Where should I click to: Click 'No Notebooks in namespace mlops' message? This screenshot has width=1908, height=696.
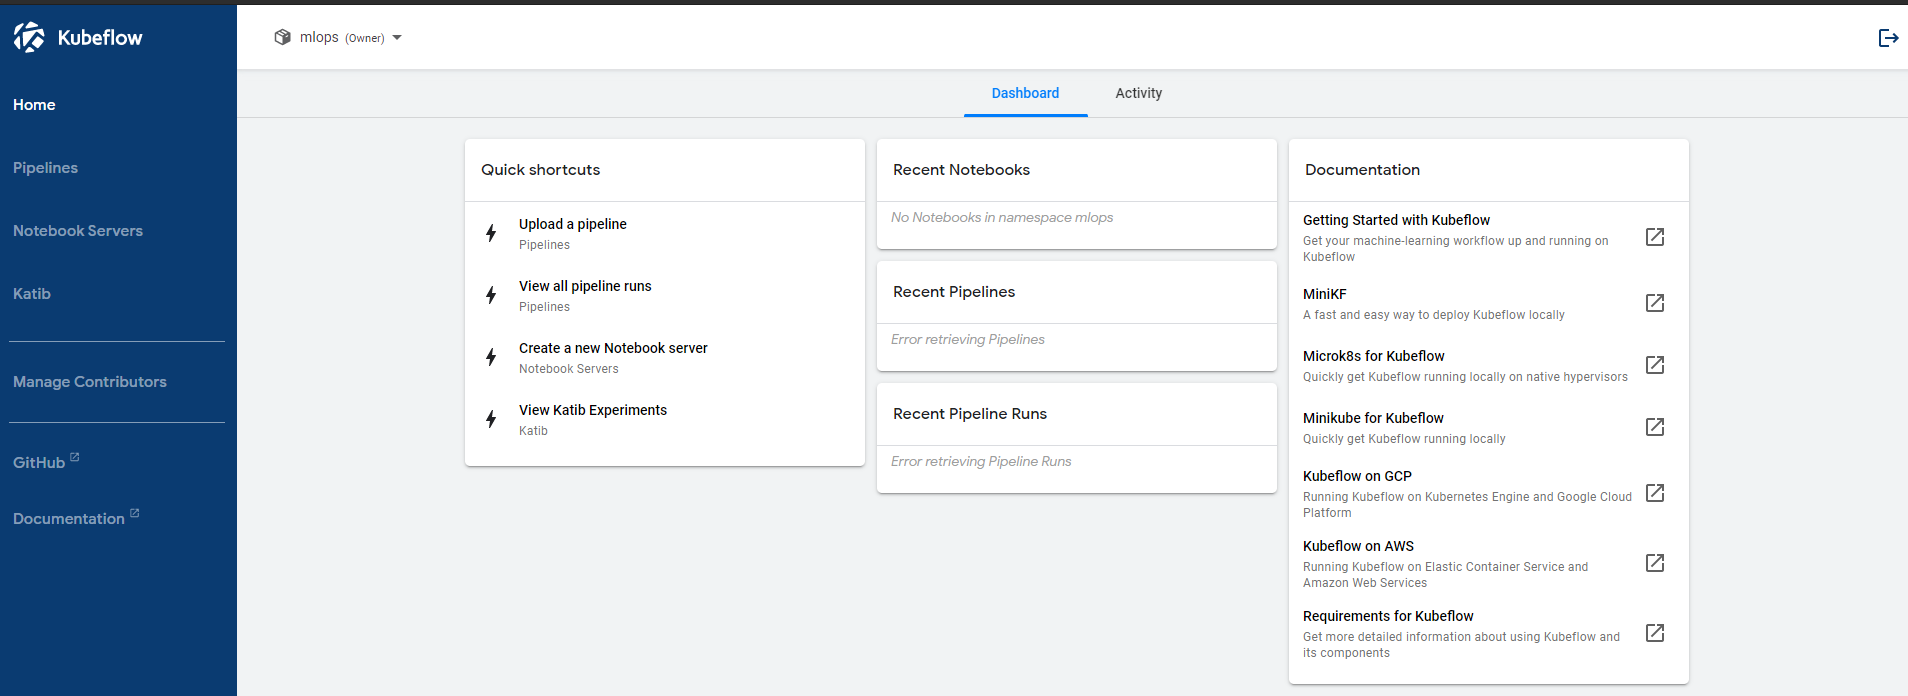(1002, 217)
